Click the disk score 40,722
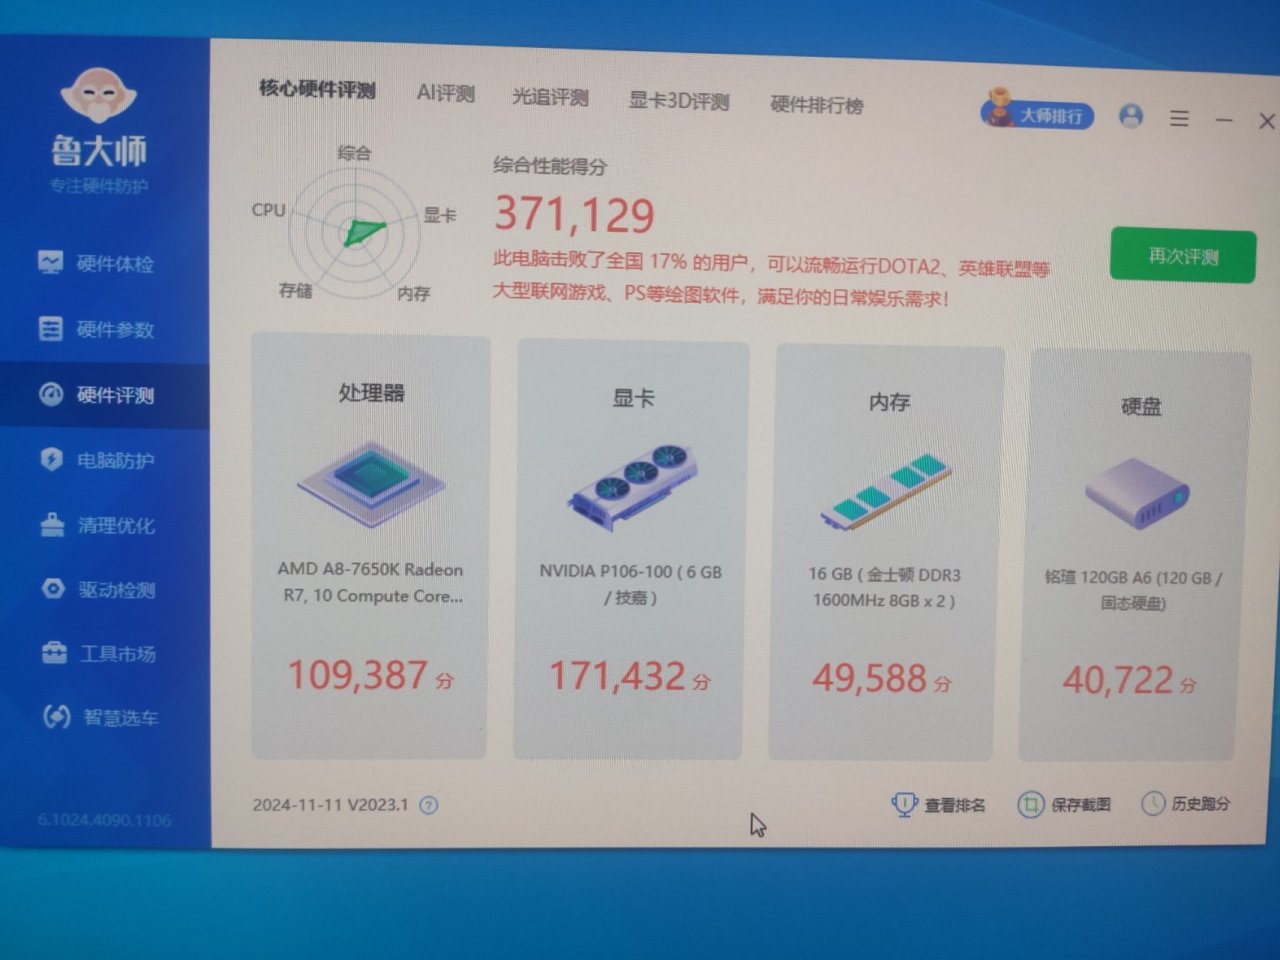 click(x=1117, y=681)
